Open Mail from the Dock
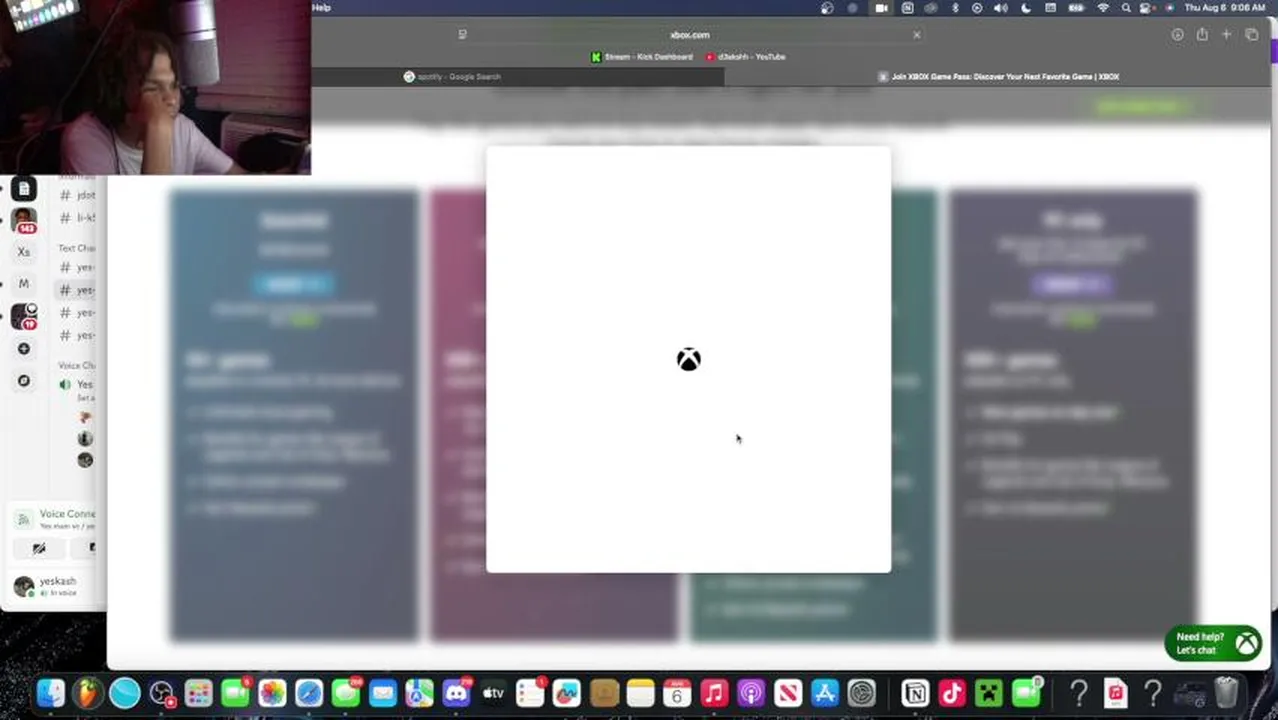The height and width of the screenshot is (720, 1278). (x=383, y=693)
